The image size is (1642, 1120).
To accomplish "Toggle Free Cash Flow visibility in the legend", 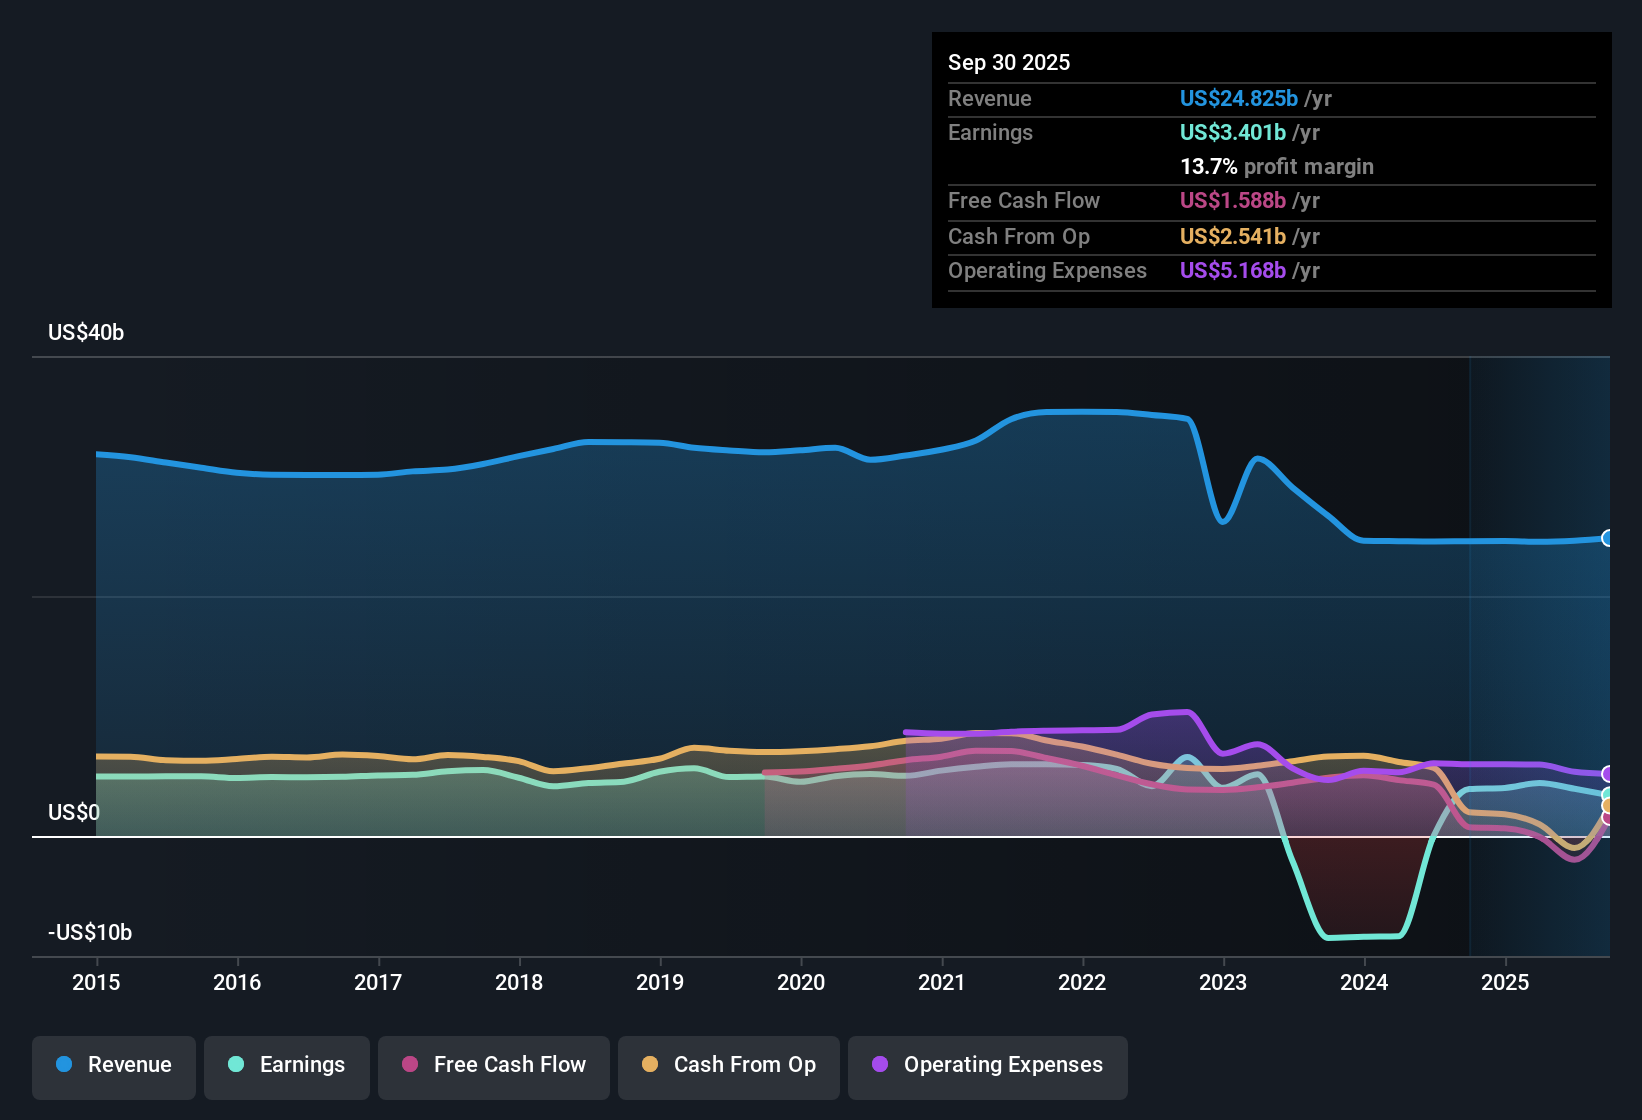I will point(493,1065).
